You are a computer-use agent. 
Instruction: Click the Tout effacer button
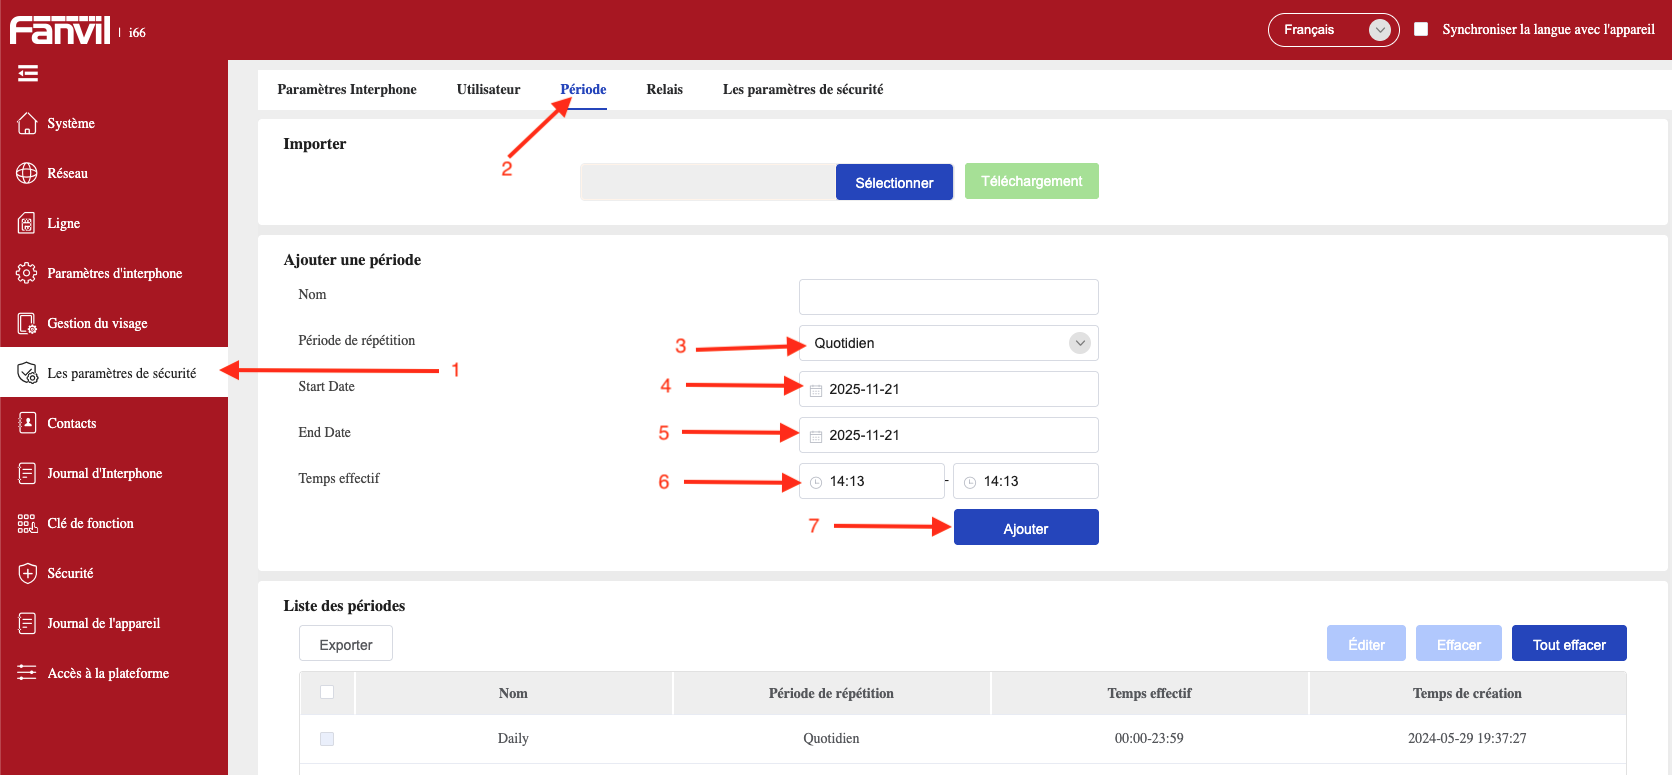click(x=1568, y=644)
